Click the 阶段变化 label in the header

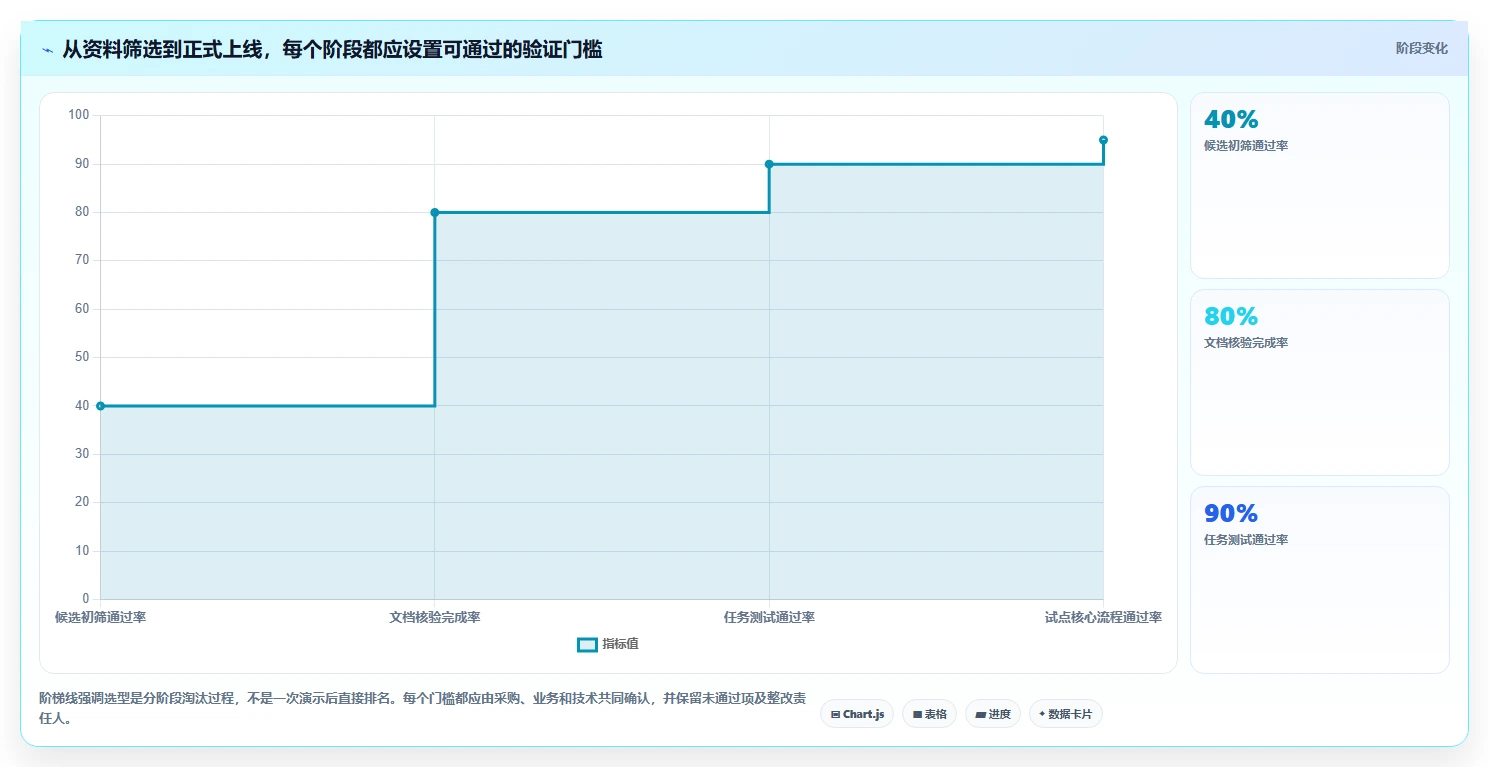(x=1421, y=48)
